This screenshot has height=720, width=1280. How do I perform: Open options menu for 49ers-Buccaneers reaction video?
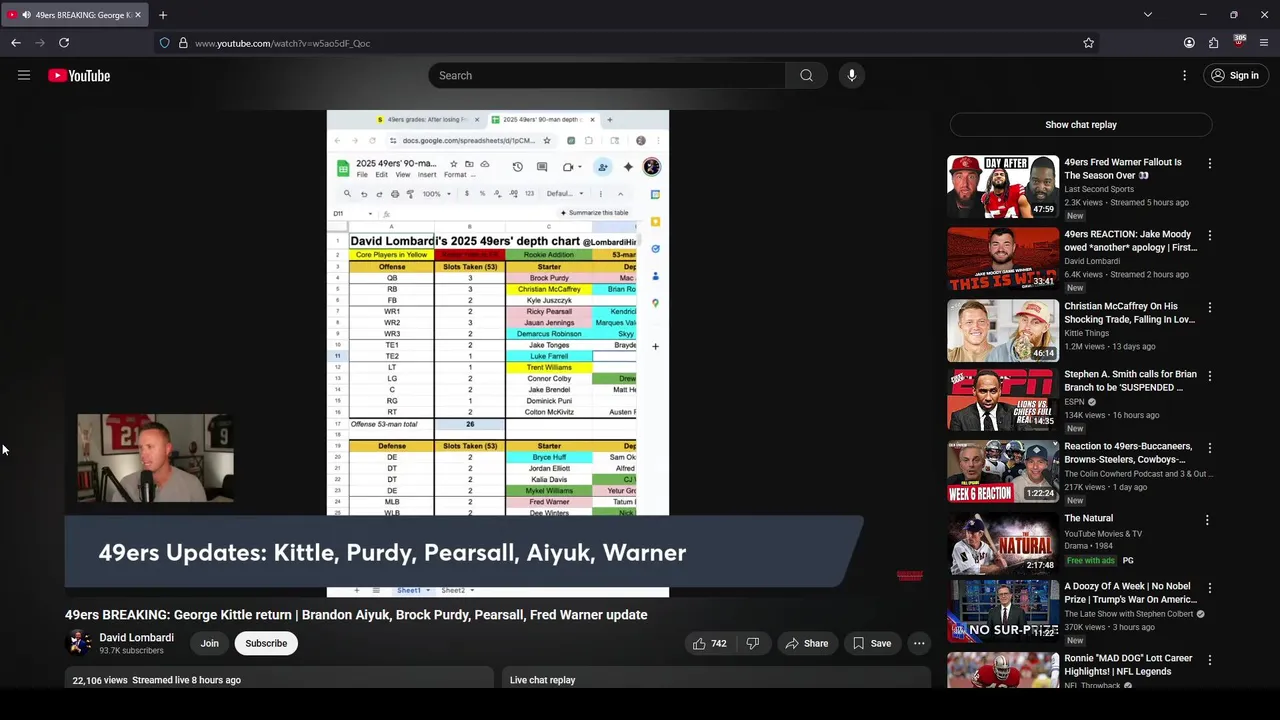[x=1209, y=448]
